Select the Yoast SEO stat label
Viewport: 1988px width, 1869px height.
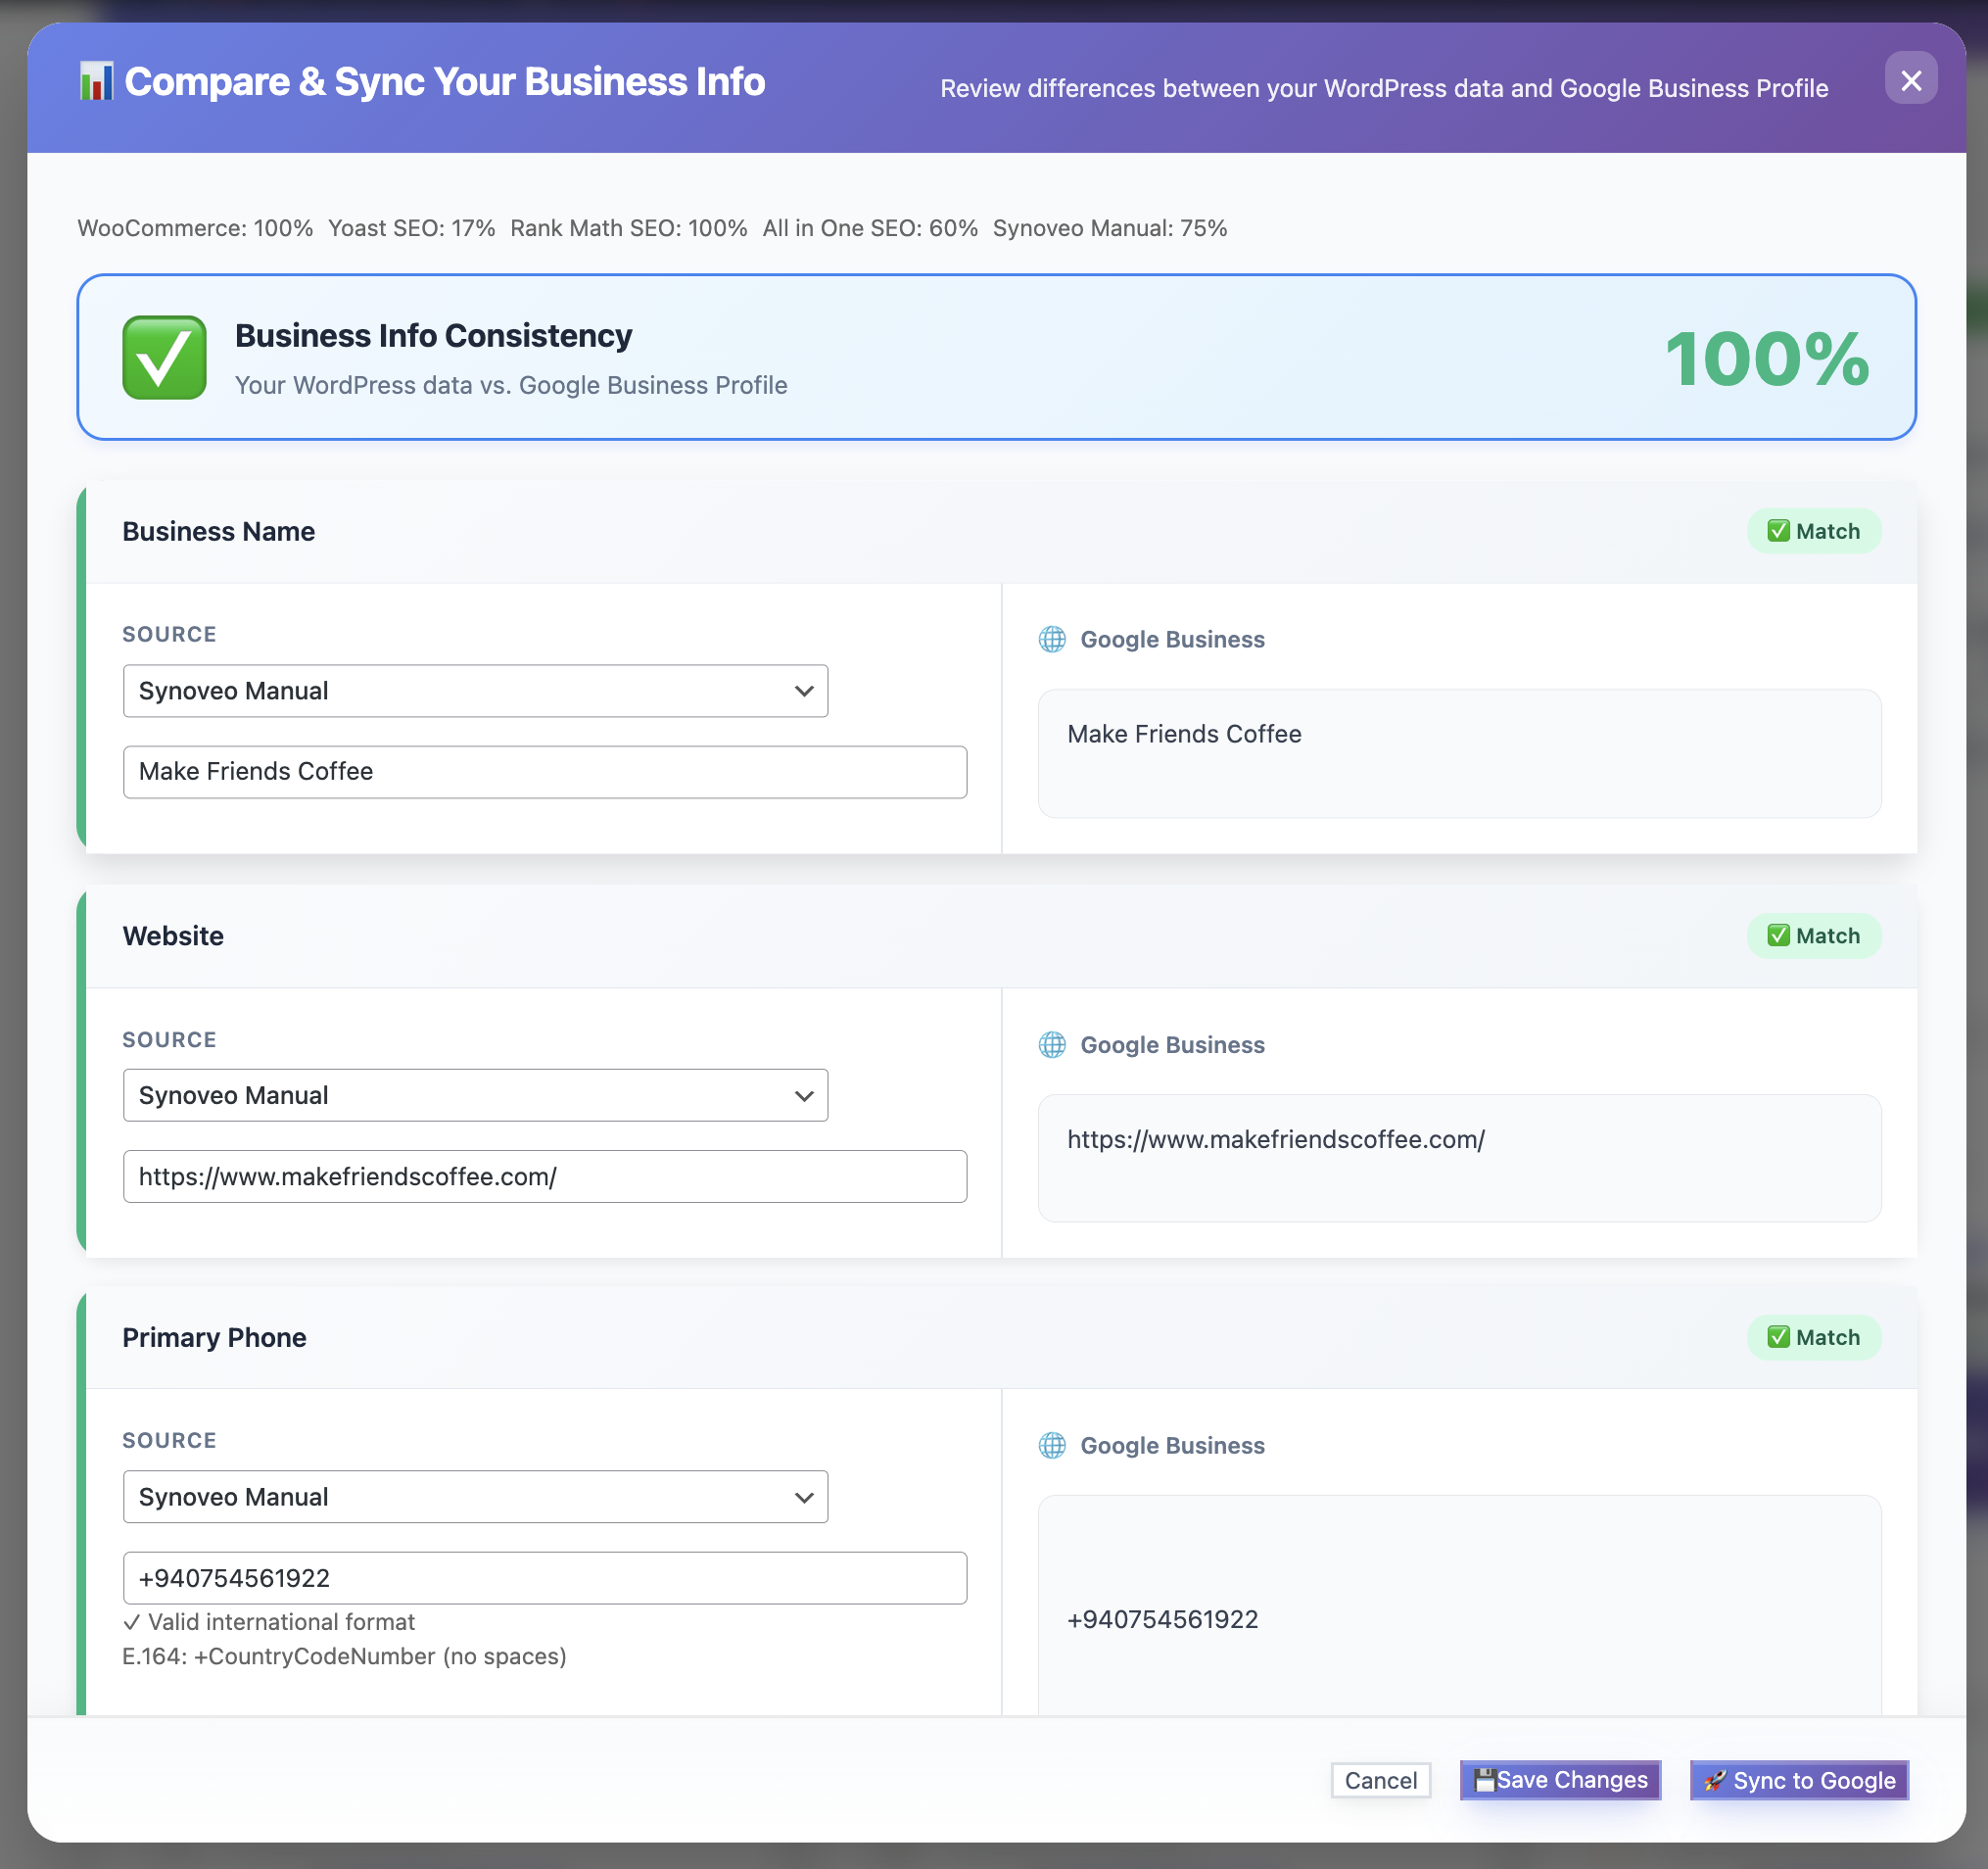click(x=411, y=228)
